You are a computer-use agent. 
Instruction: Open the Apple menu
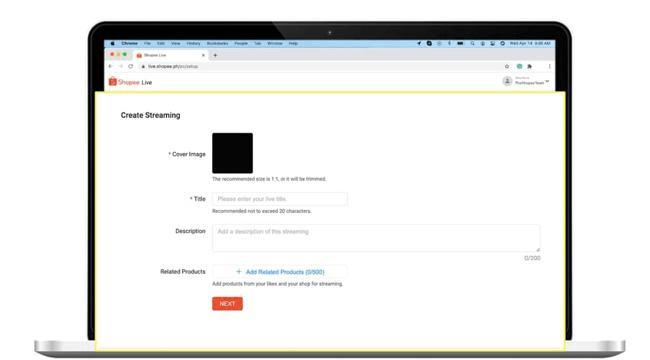112,44
